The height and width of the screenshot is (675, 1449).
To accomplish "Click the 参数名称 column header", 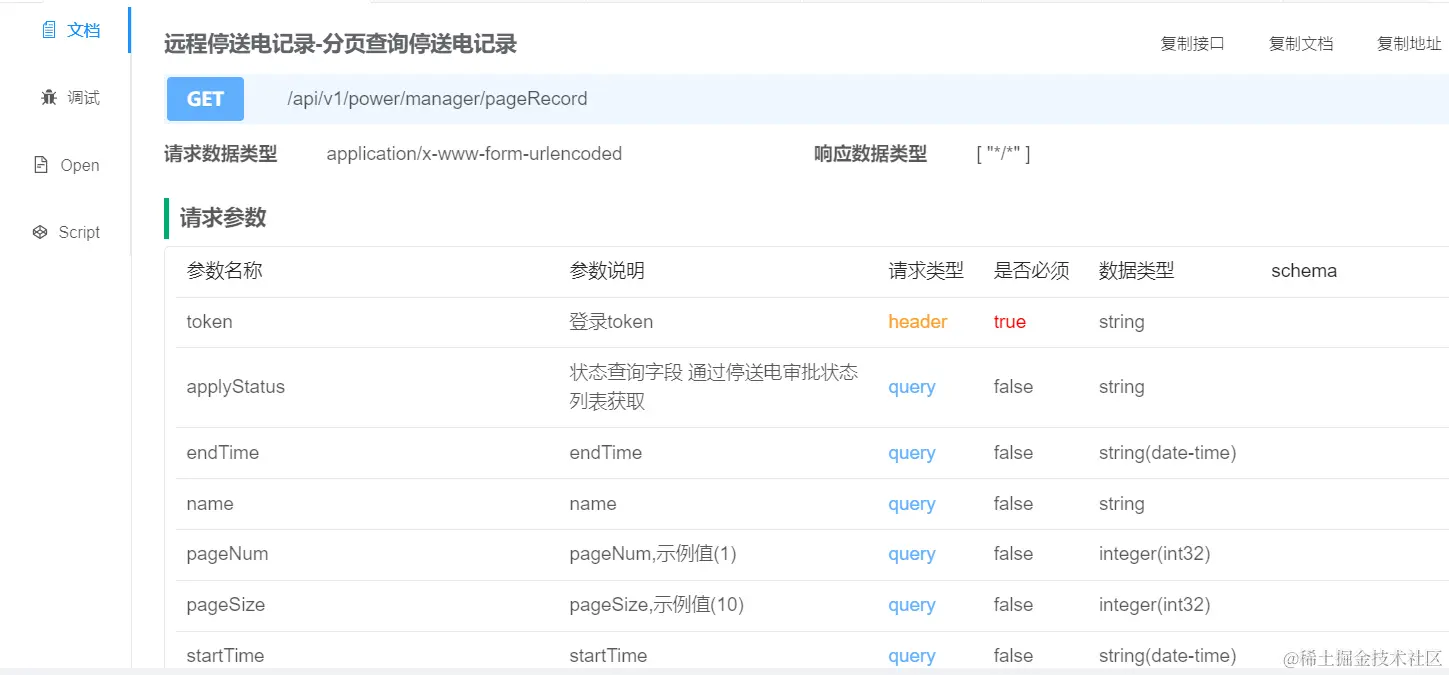I will (x=224, y=271).
